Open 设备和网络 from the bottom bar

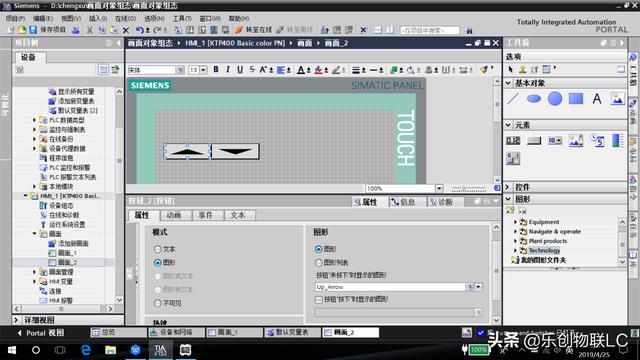[176, 333]
